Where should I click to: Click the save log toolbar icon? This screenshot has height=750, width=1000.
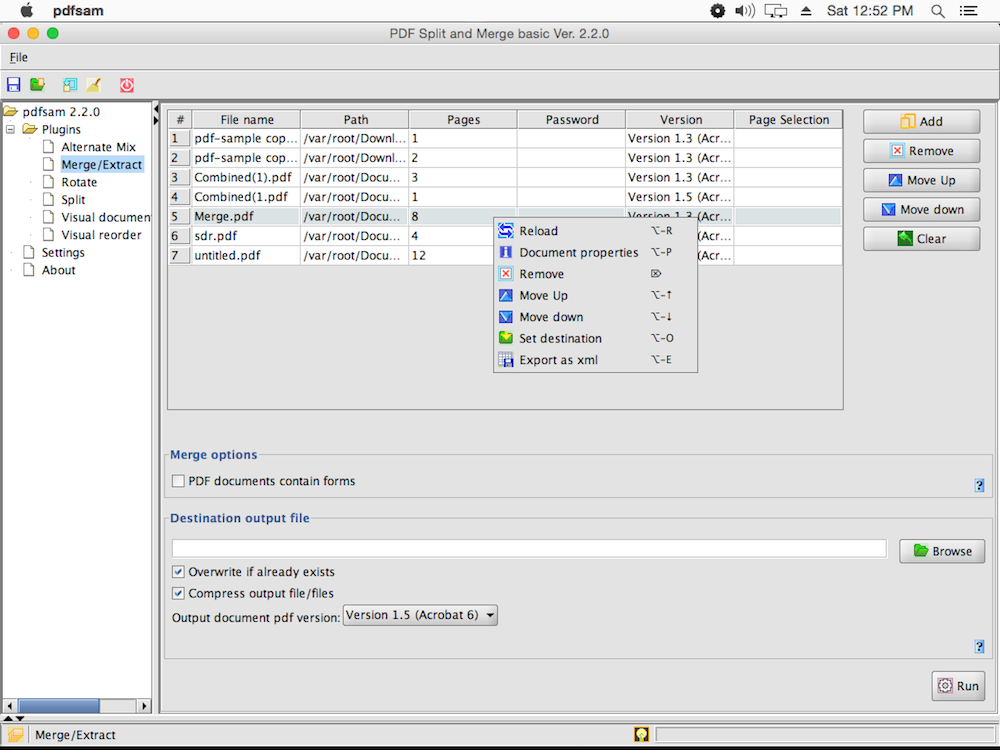(70, 84)
